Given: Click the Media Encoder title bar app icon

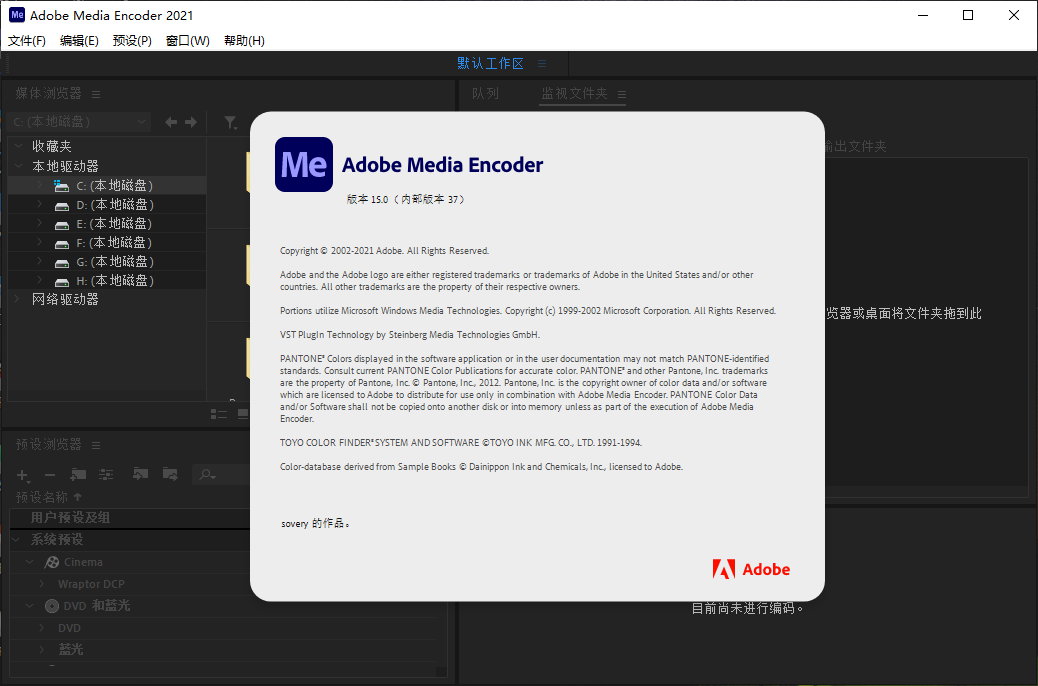Looking at the screenshot, I should point(17,15).
